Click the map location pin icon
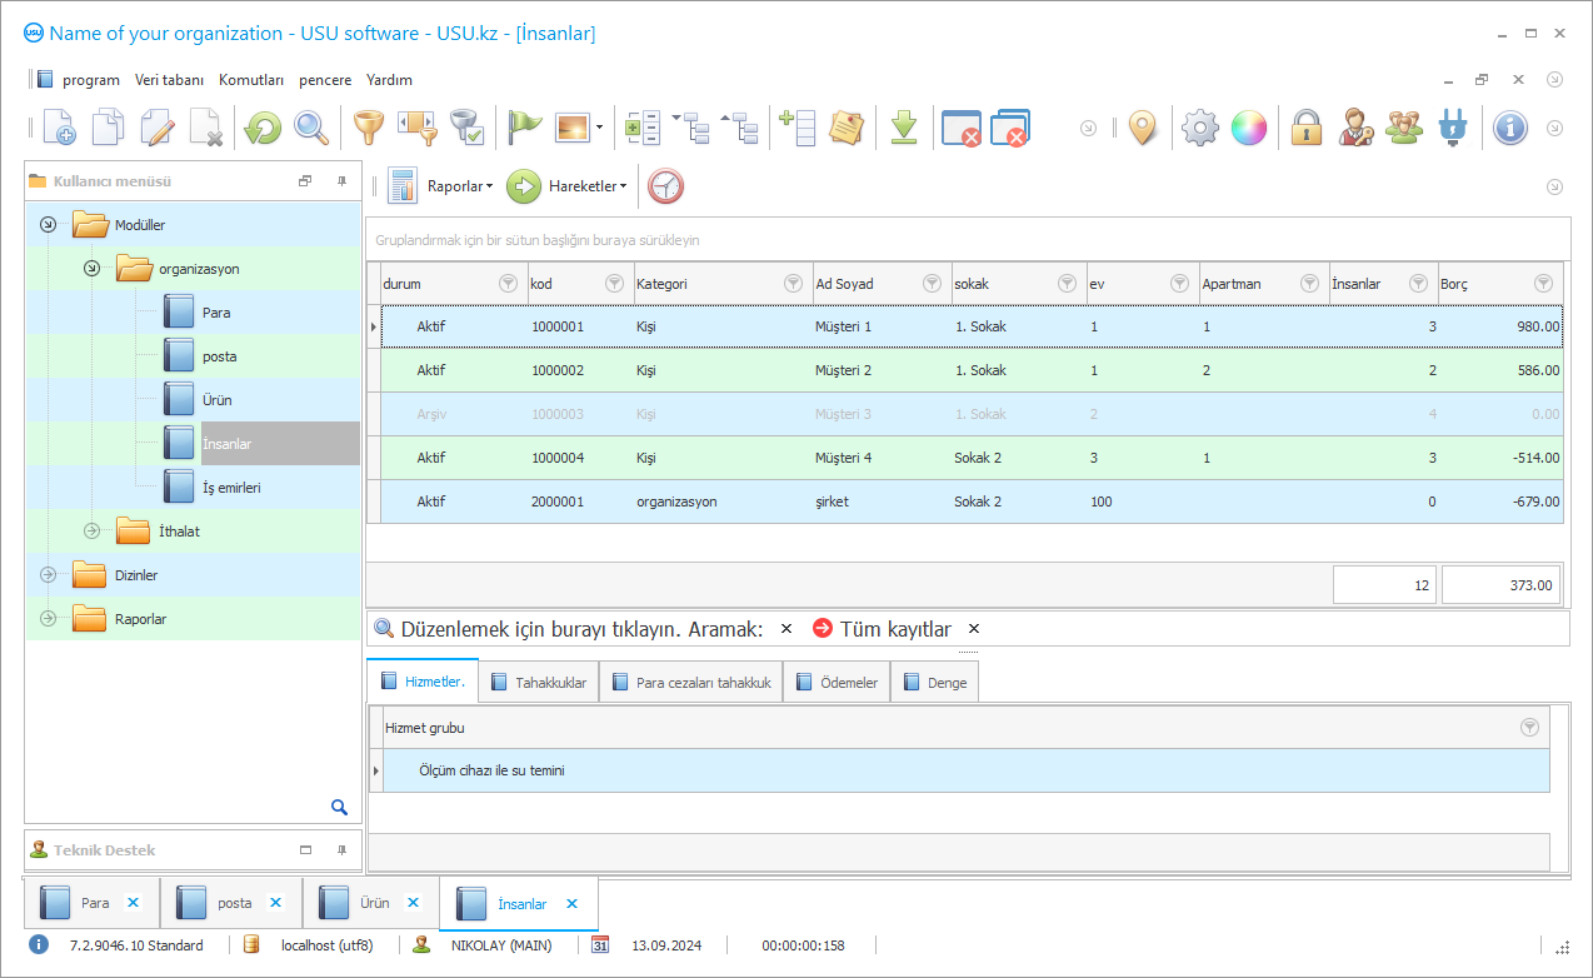Screen dimensions: 1593x978 [1142, 128]
